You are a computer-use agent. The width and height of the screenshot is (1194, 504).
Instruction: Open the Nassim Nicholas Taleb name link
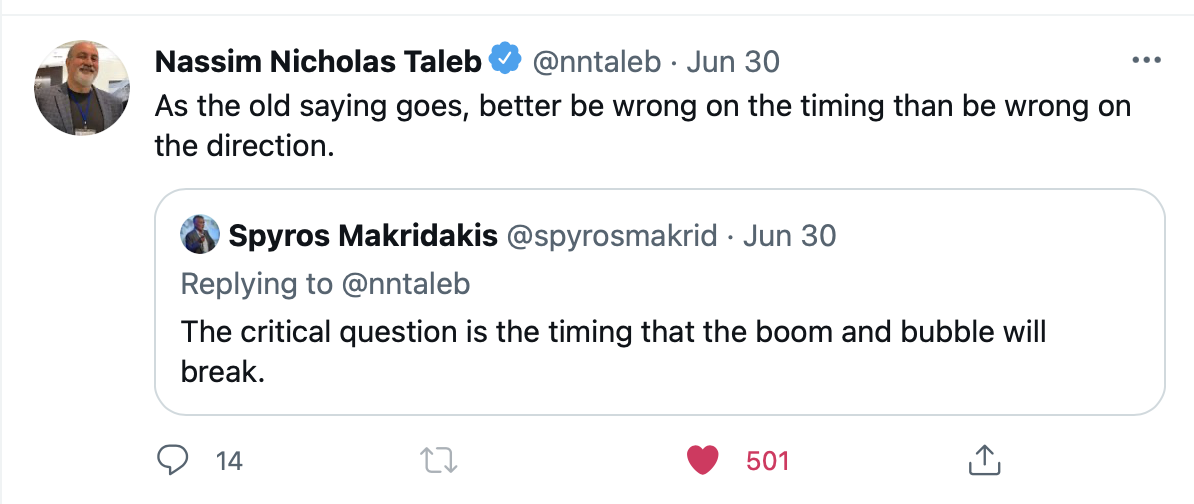[x=318, y=62]
